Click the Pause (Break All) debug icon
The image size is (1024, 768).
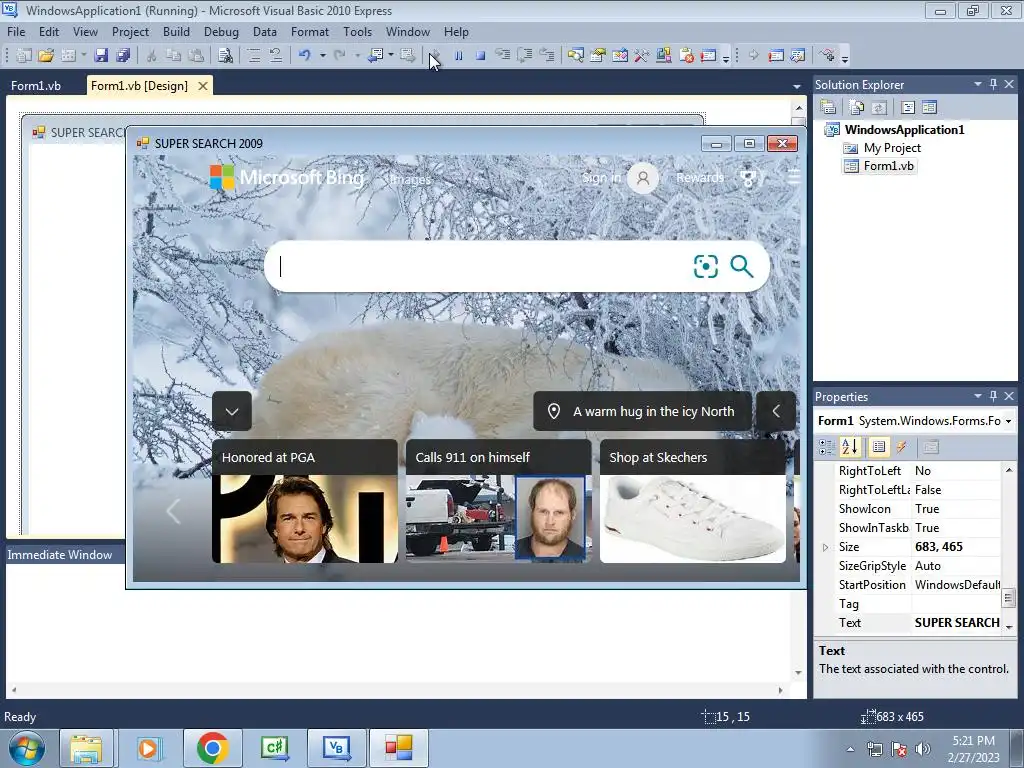pos(458,56)
